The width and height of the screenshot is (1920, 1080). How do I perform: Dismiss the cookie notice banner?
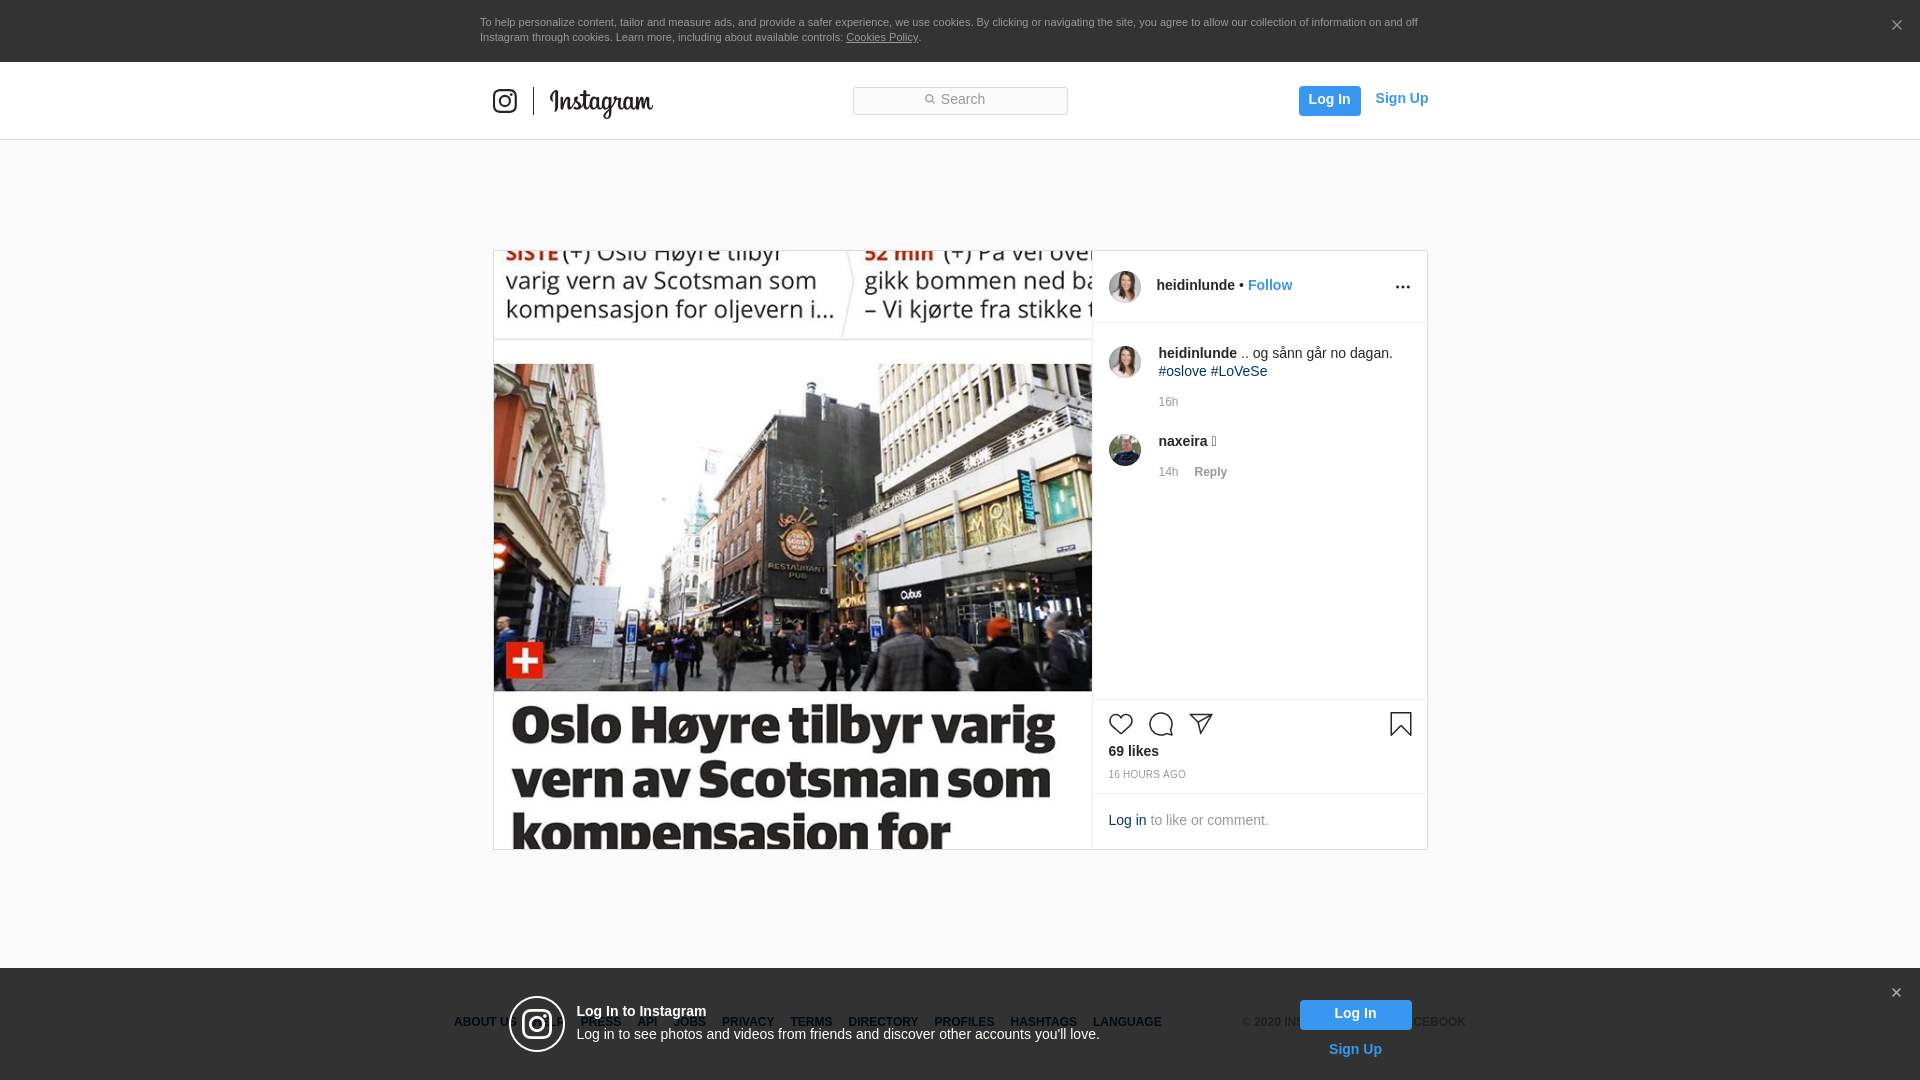pyautogui.click(x=1896, y=25)
